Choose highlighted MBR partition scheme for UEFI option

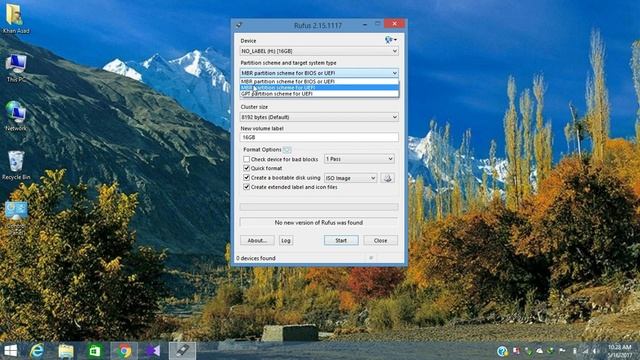tap(319, 87)
